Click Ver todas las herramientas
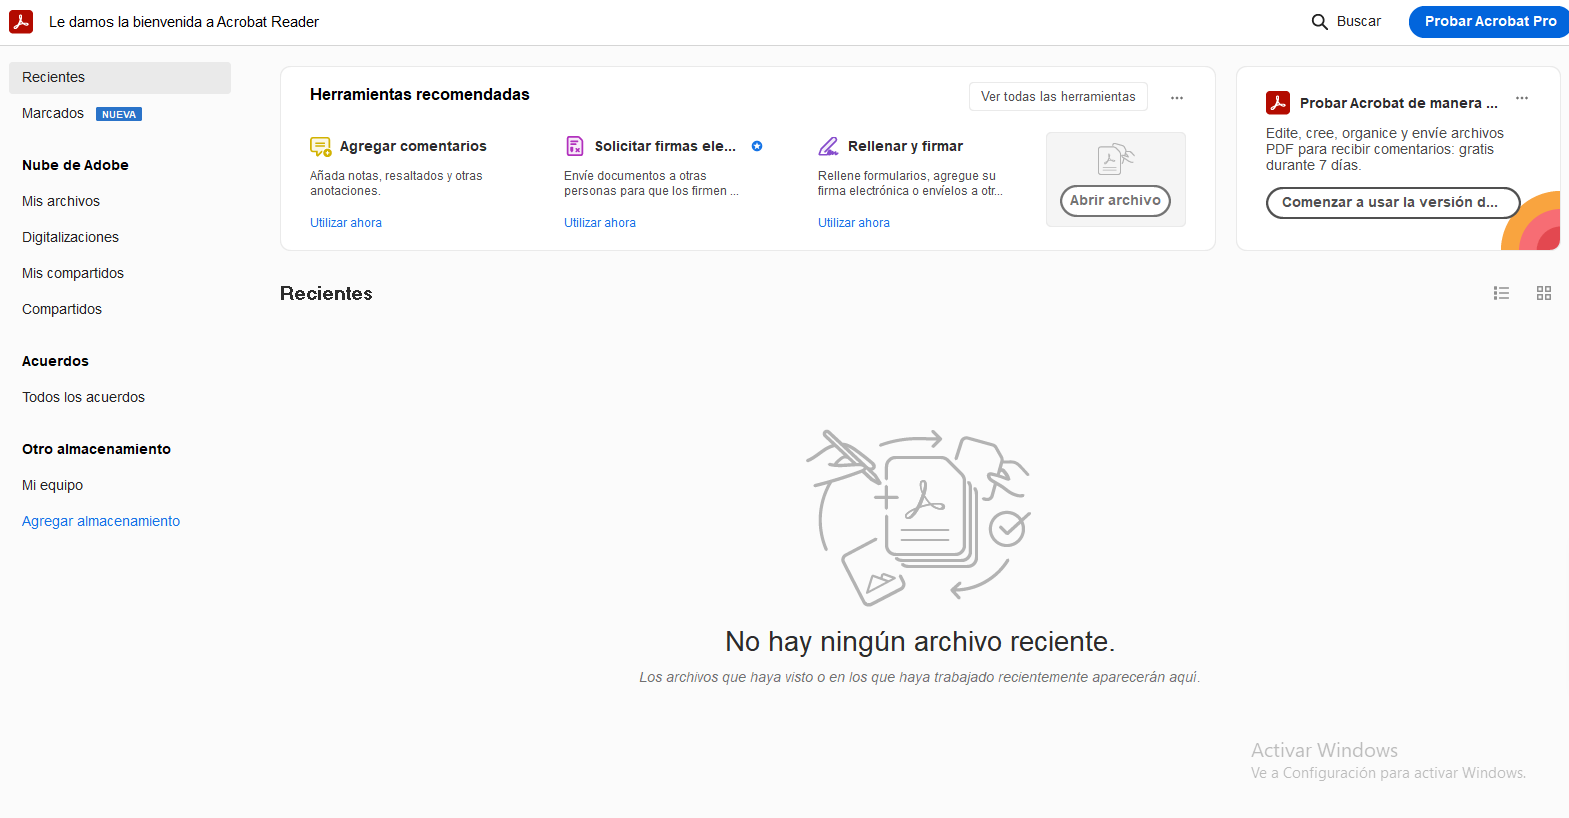Viewport: 1569px width, 818px height. (1058, 97)
